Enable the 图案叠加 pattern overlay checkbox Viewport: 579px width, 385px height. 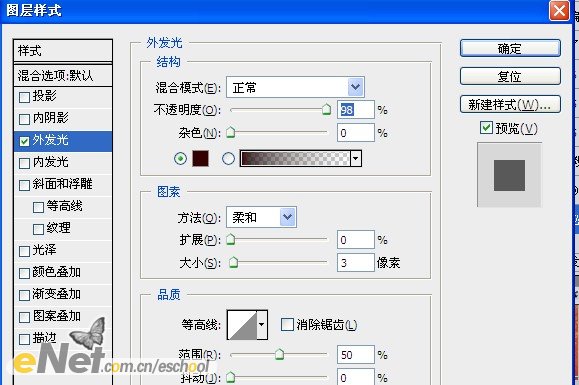24,317
